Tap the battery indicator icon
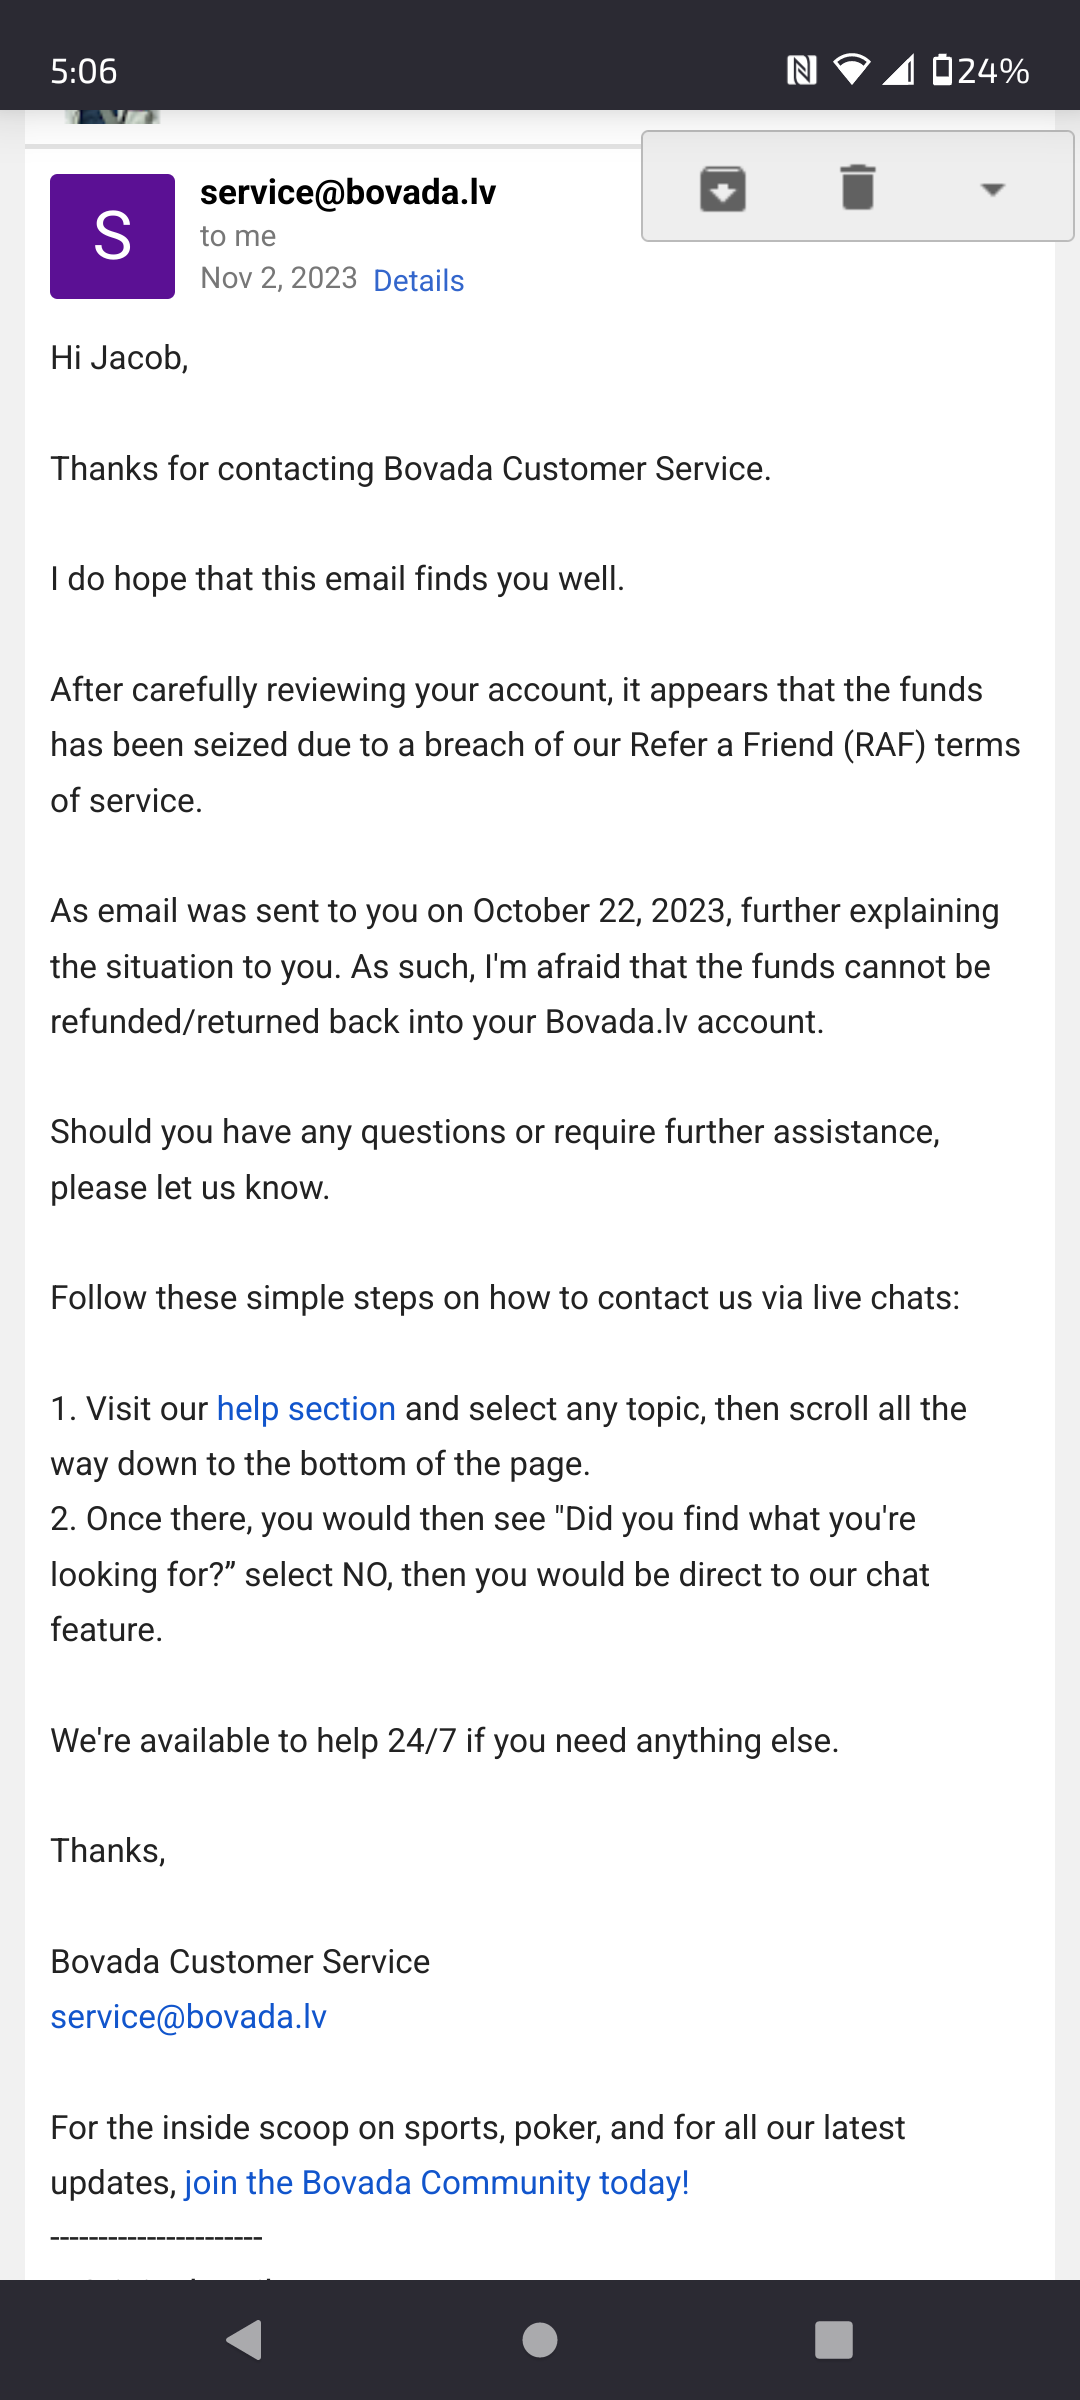Image resolution: width=1080 pixels, height=2400 pixels. tap(942, 70)
